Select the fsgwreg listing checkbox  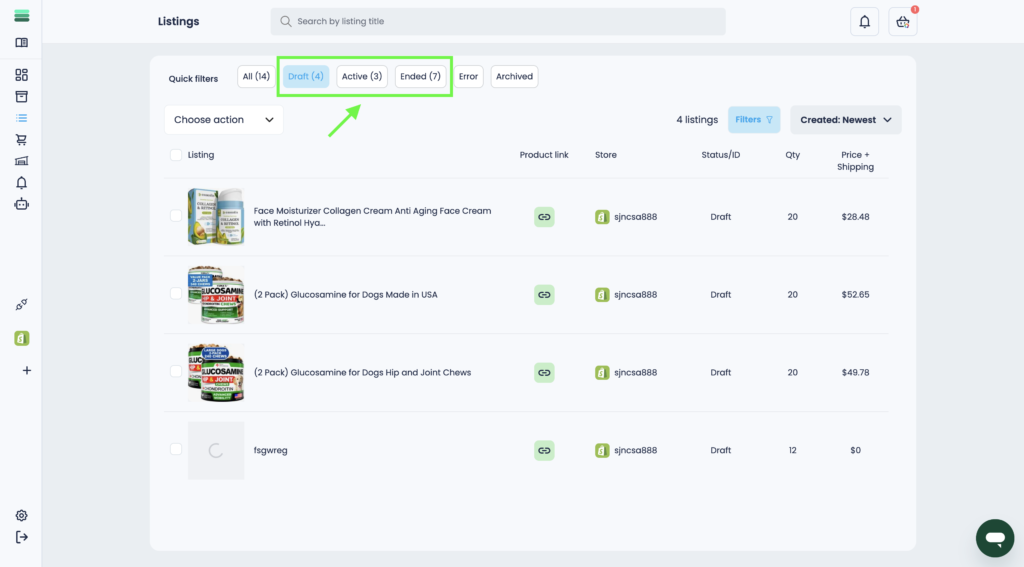coord(176,450)
